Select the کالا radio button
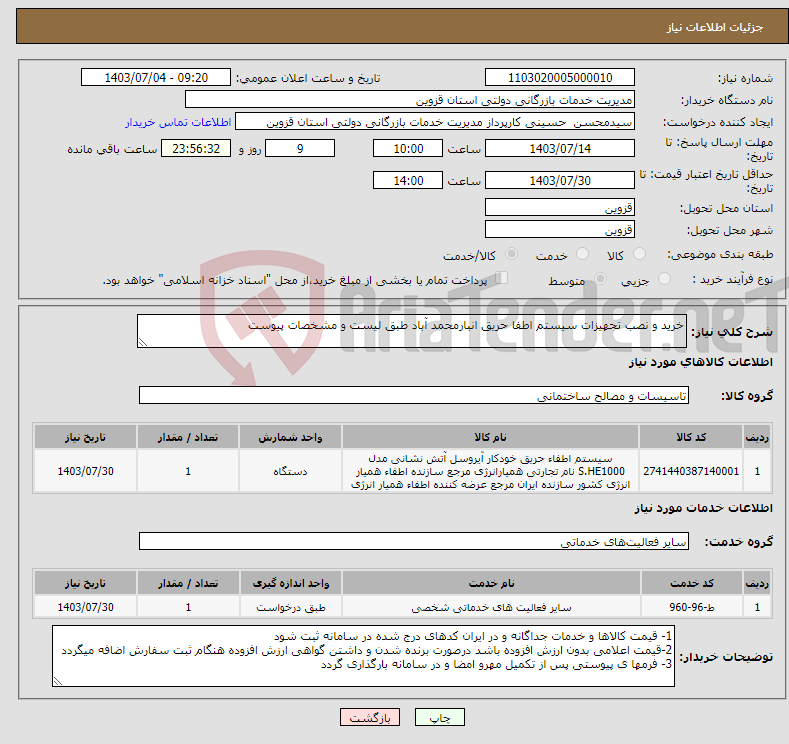 pos(639,254)
